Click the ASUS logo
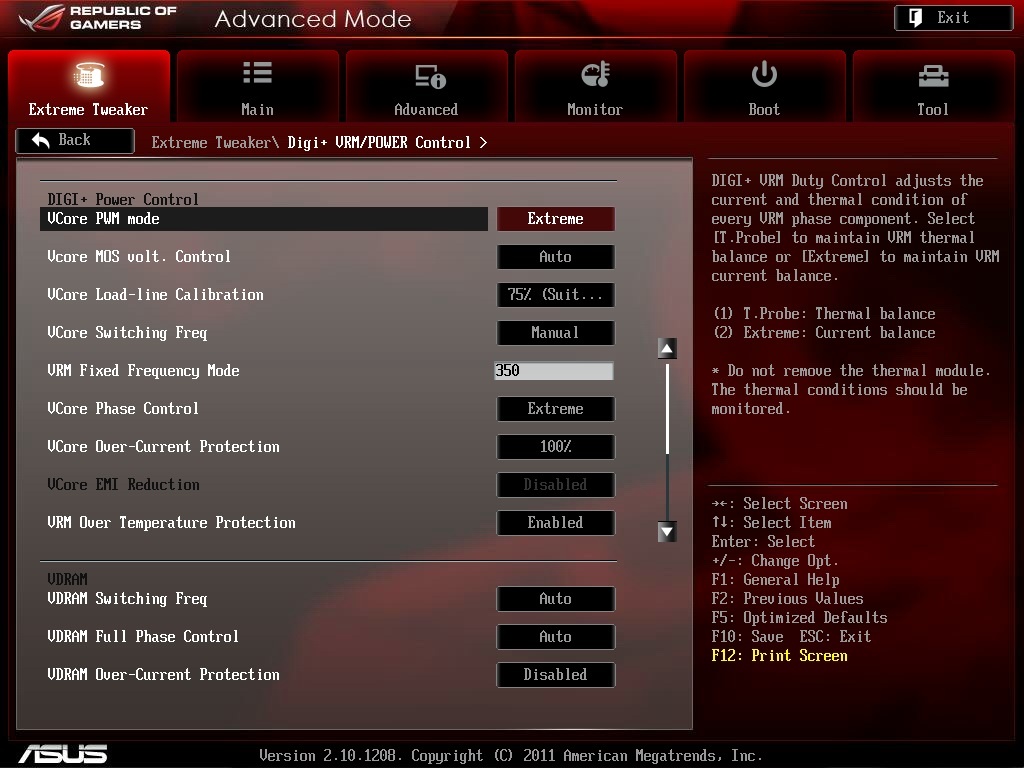Image resolution: width=1024 pixels, height=768 pixels. 63,754
